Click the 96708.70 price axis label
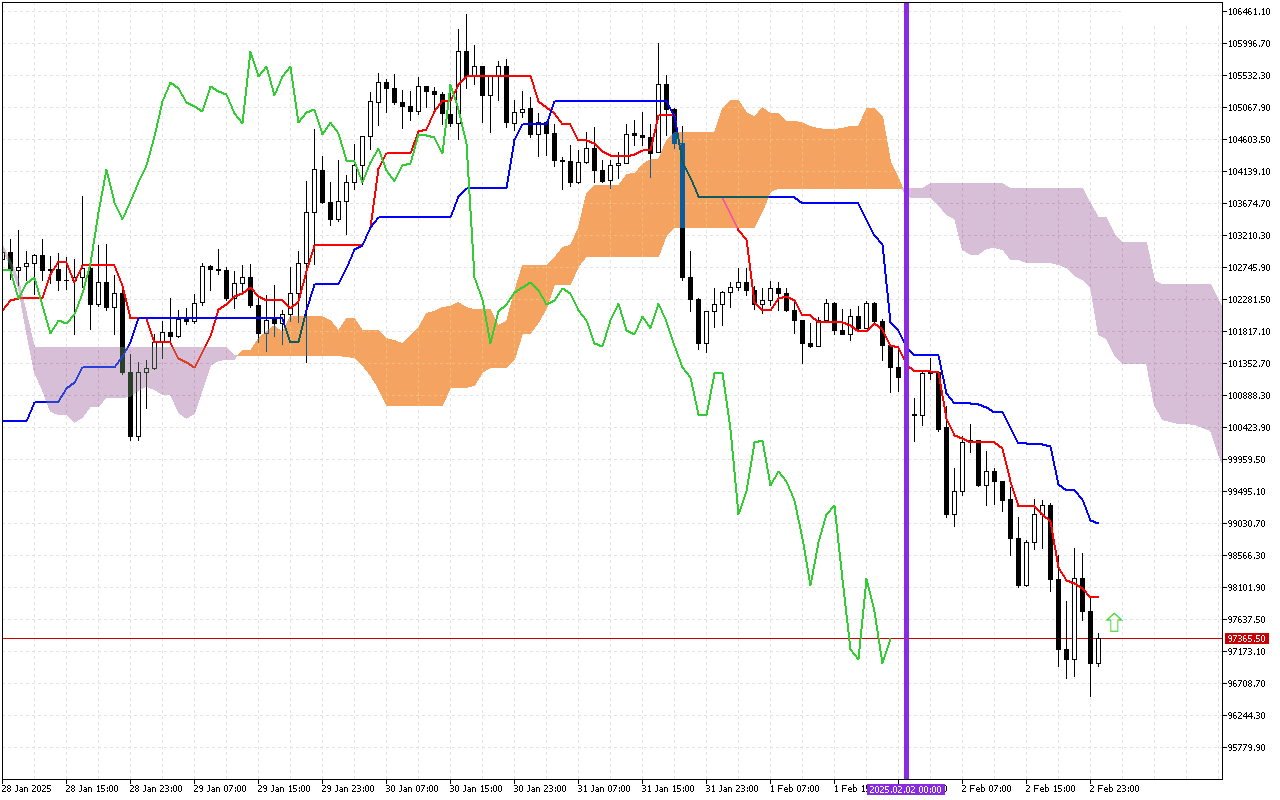 1247,684
